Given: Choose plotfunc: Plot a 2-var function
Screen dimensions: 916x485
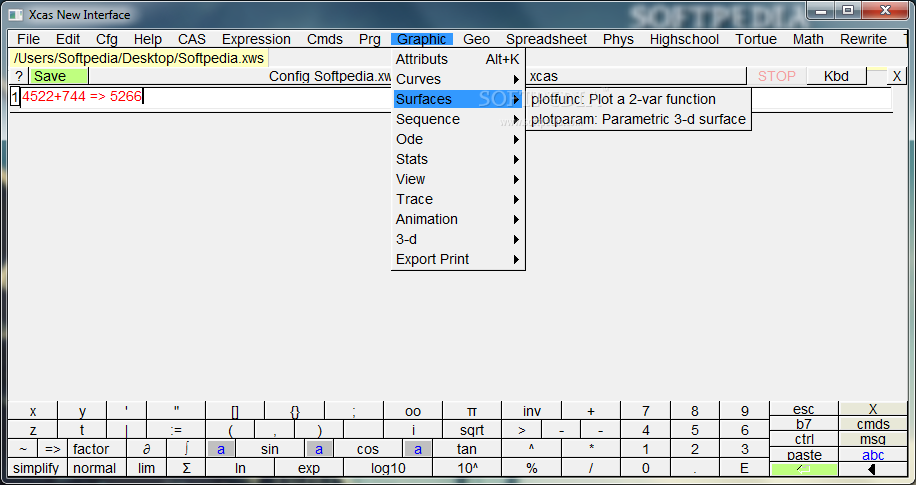Looking at the screenshot, I should click(x=638, y=99).
